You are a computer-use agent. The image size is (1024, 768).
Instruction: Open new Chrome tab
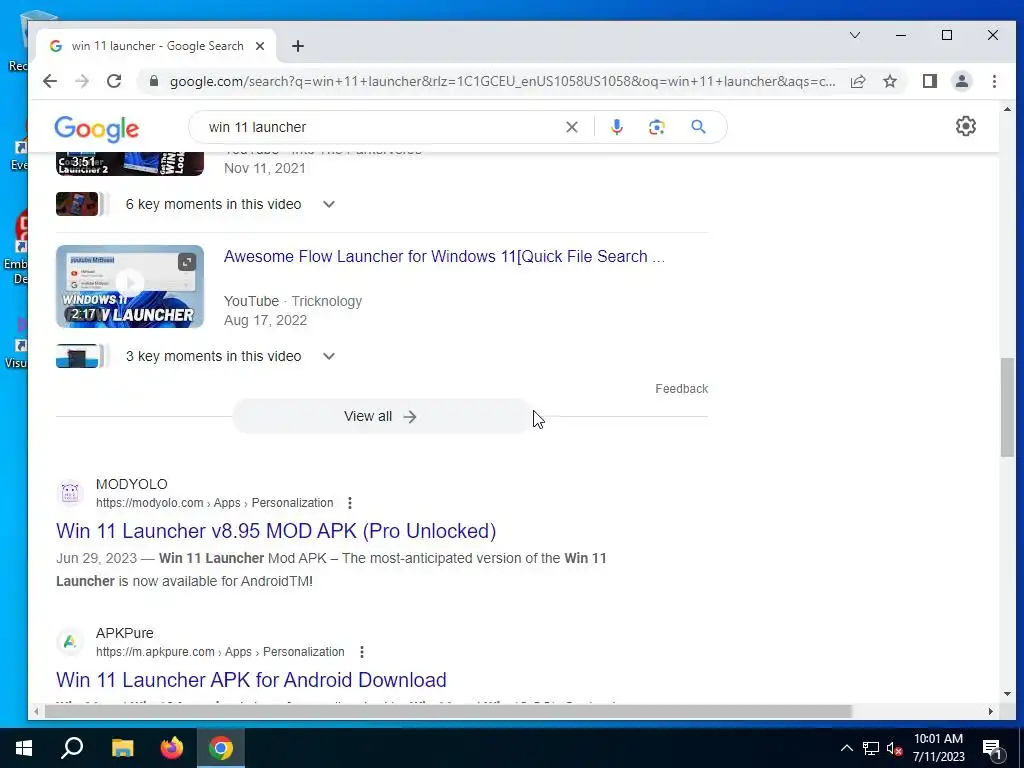point(298,46)
